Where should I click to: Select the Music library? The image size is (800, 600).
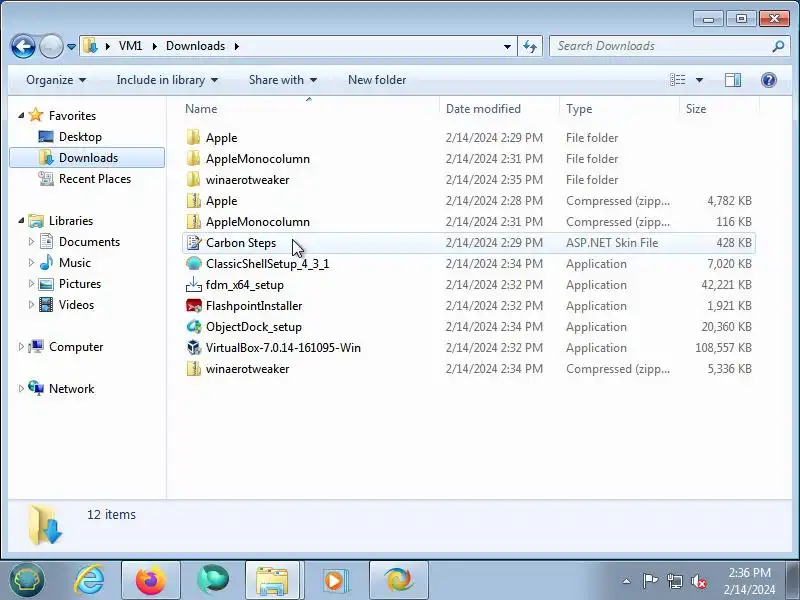coord(65,263)
